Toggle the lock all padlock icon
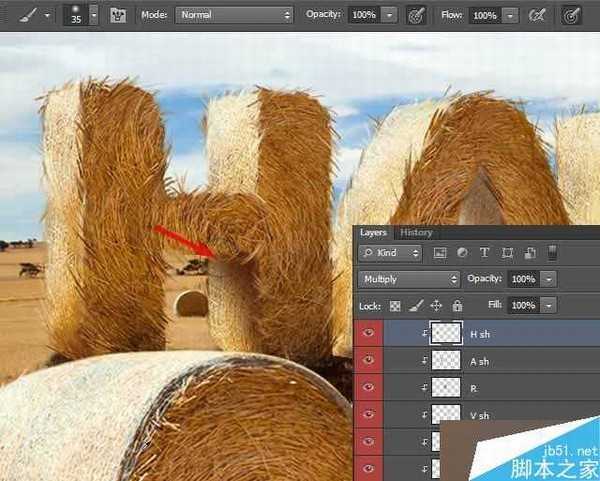This screenshot has width=600, height=481. 457,305
